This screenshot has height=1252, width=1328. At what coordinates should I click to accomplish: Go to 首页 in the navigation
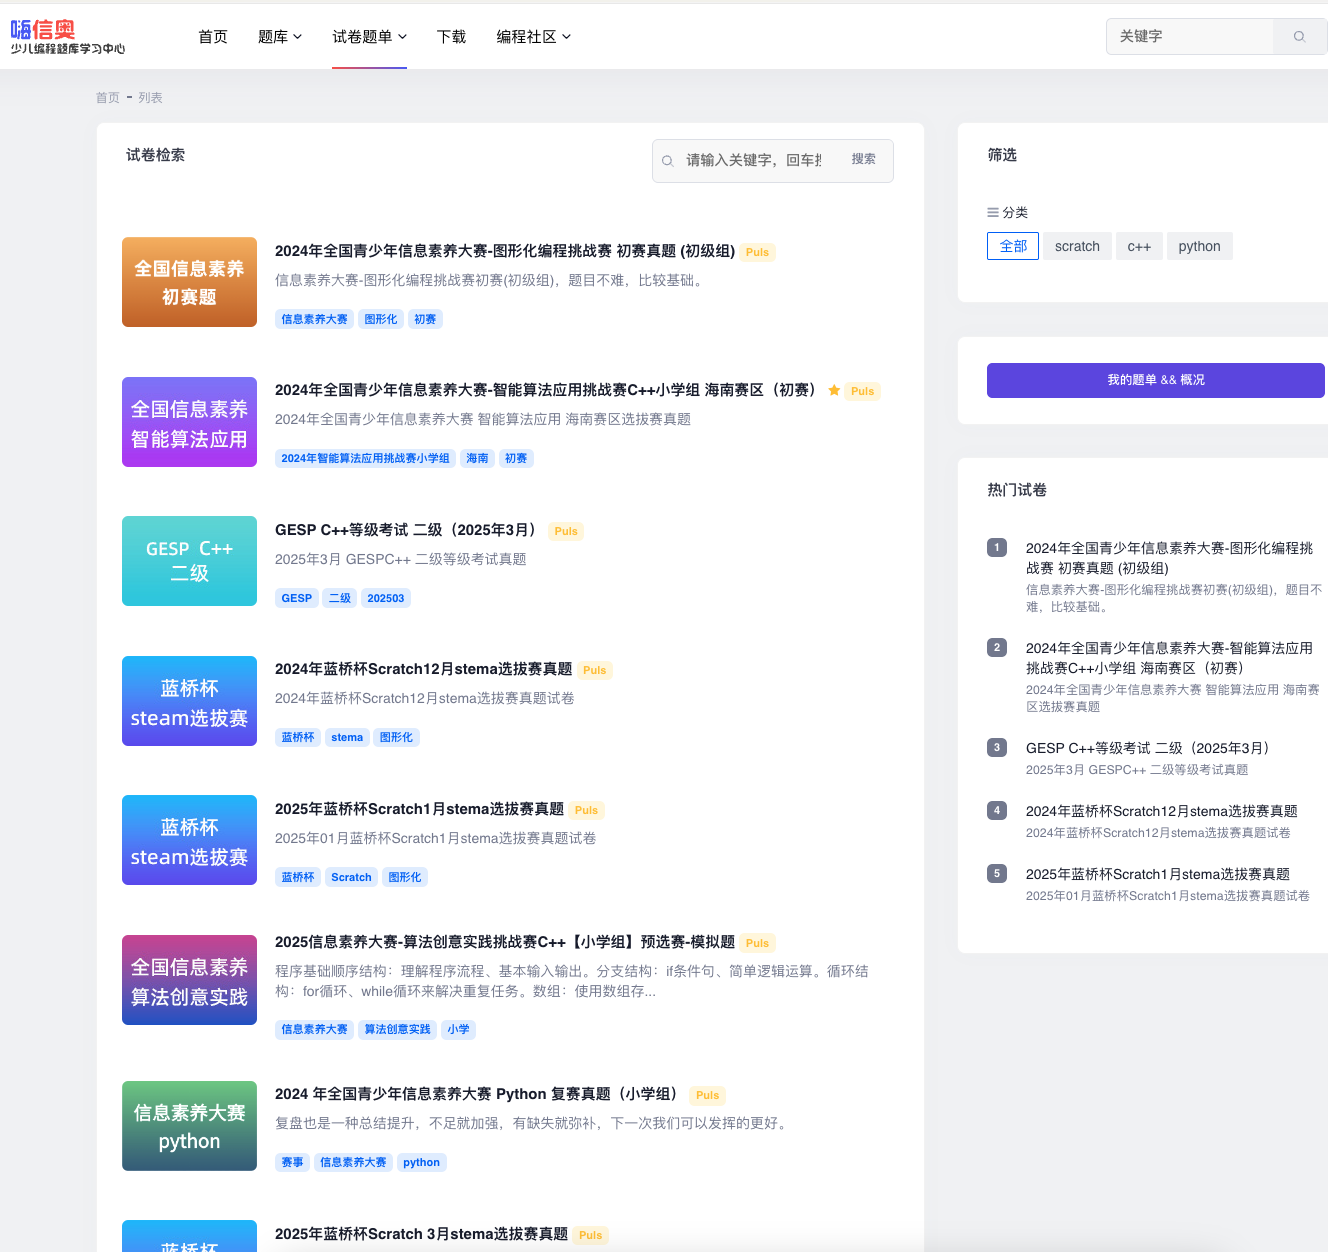(213, 37)
